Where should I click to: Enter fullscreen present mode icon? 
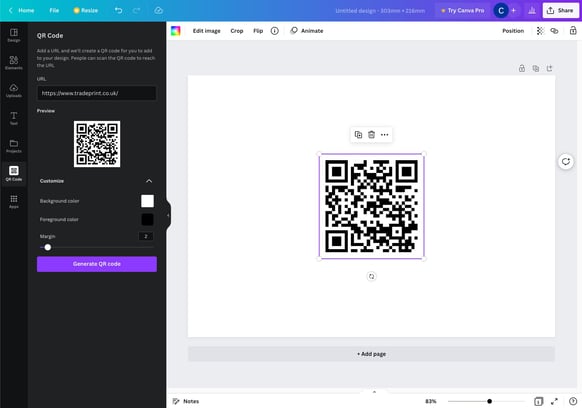pyautogui.click(x=554, y=401)
